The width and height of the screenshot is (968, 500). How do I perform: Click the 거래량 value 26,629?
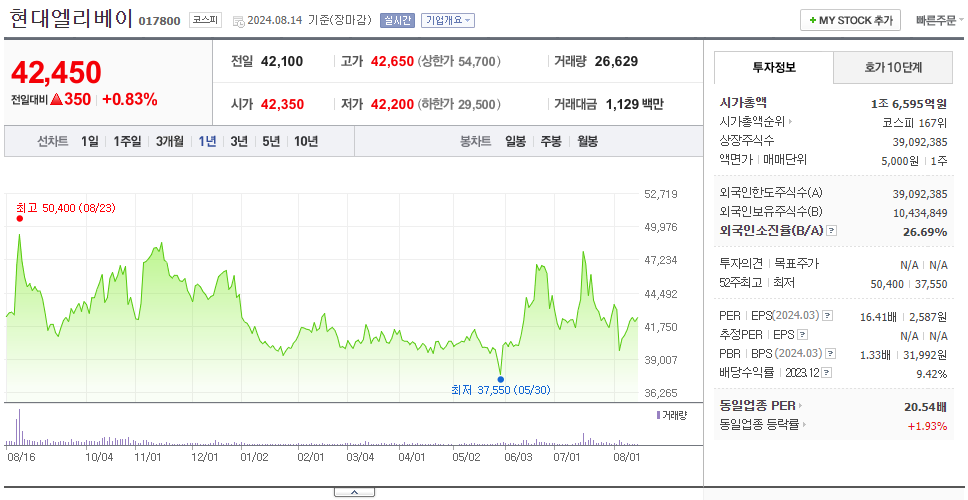point(616,61)
